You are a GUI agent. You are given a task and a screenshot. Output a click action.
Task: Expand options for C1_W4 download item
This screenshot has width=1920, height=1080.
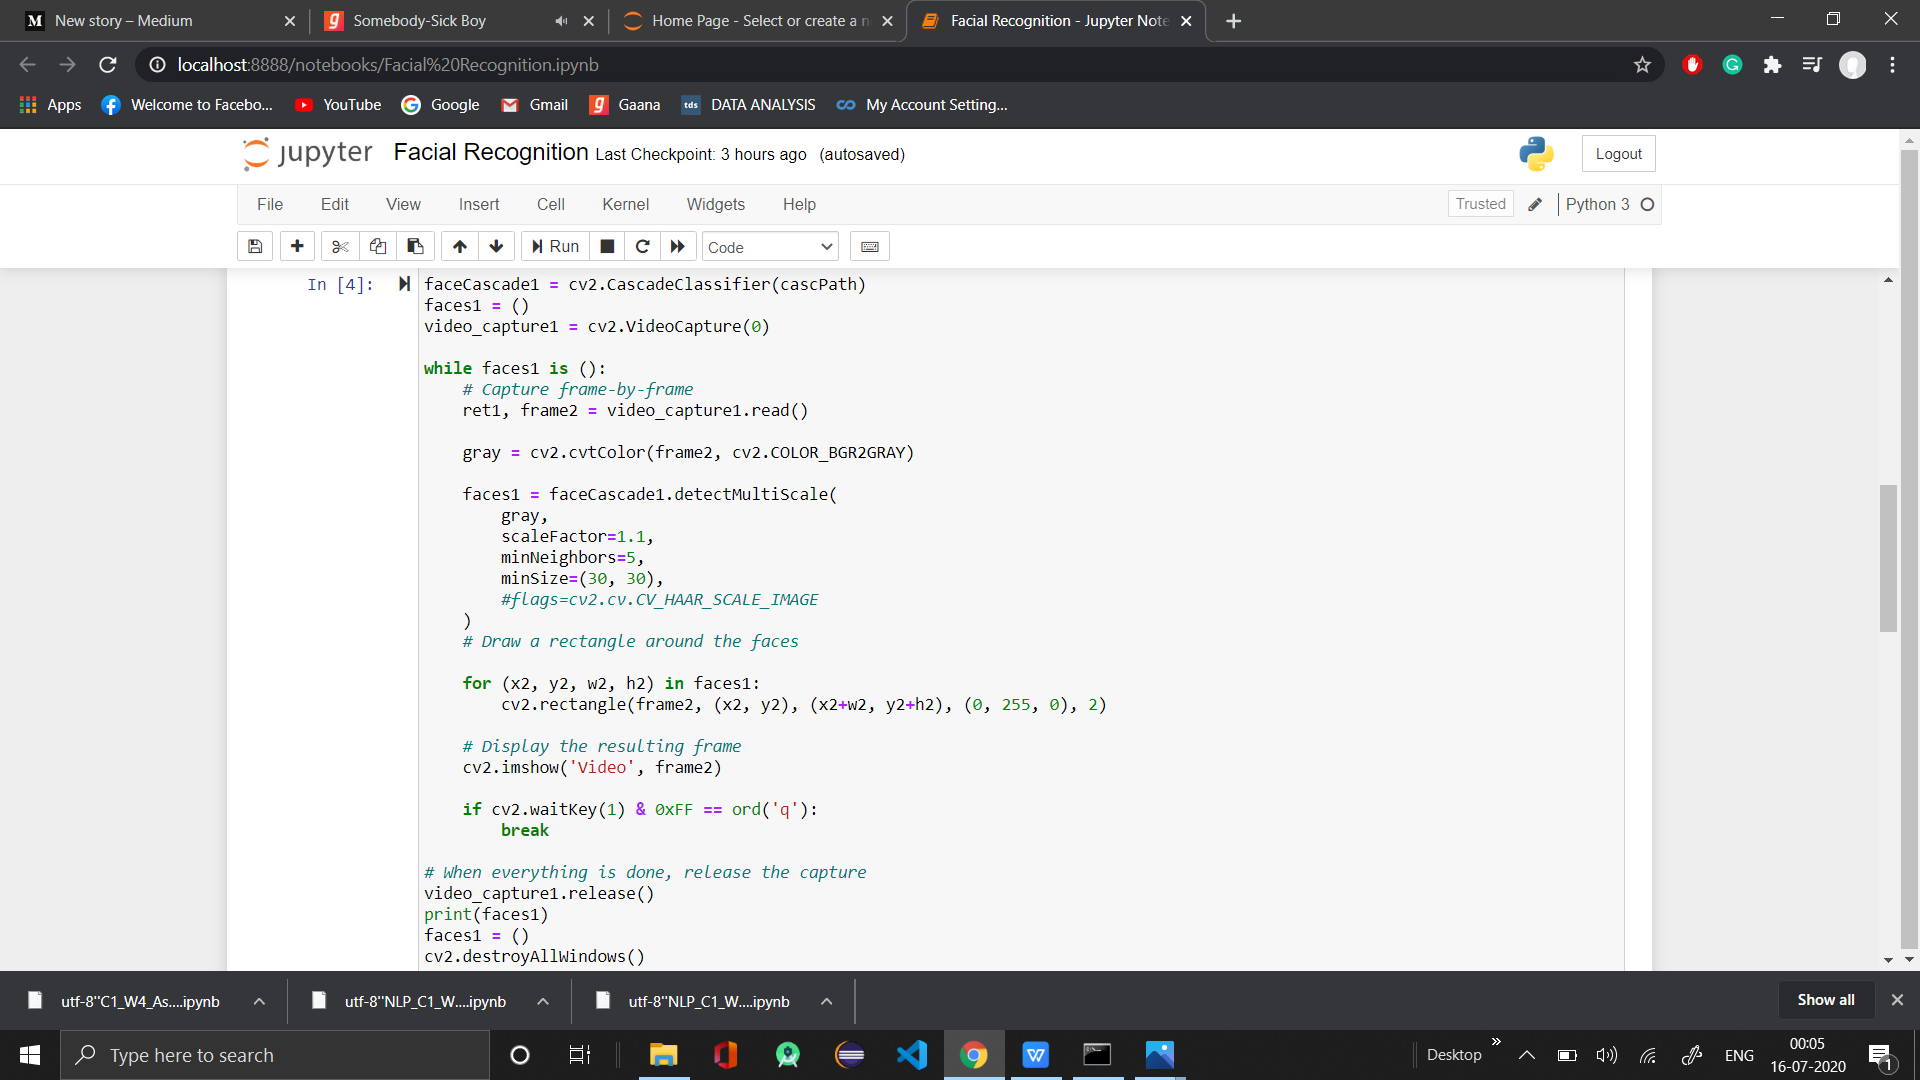click(x=259, y=1001)
